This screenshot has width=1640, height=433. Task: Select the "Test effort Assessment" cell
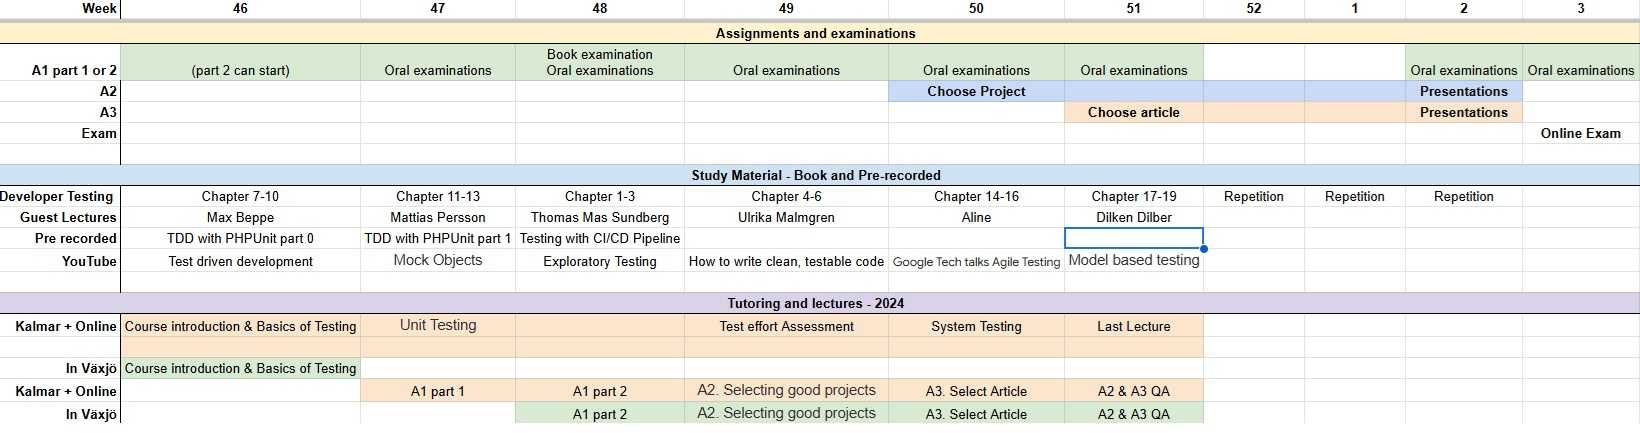pyautogui.click(x=786, y=326)
